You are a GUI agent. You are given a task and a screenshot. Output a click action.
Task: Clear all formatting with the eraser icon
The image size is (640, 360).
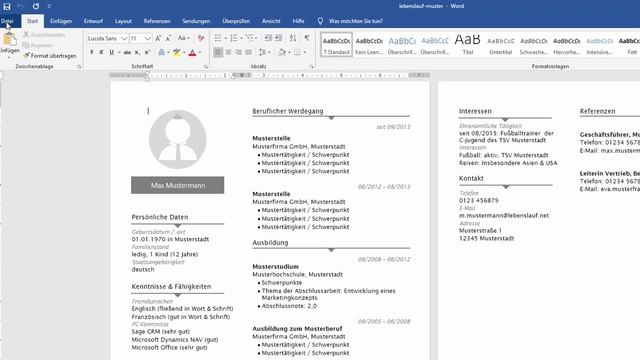tap(201, 38)
